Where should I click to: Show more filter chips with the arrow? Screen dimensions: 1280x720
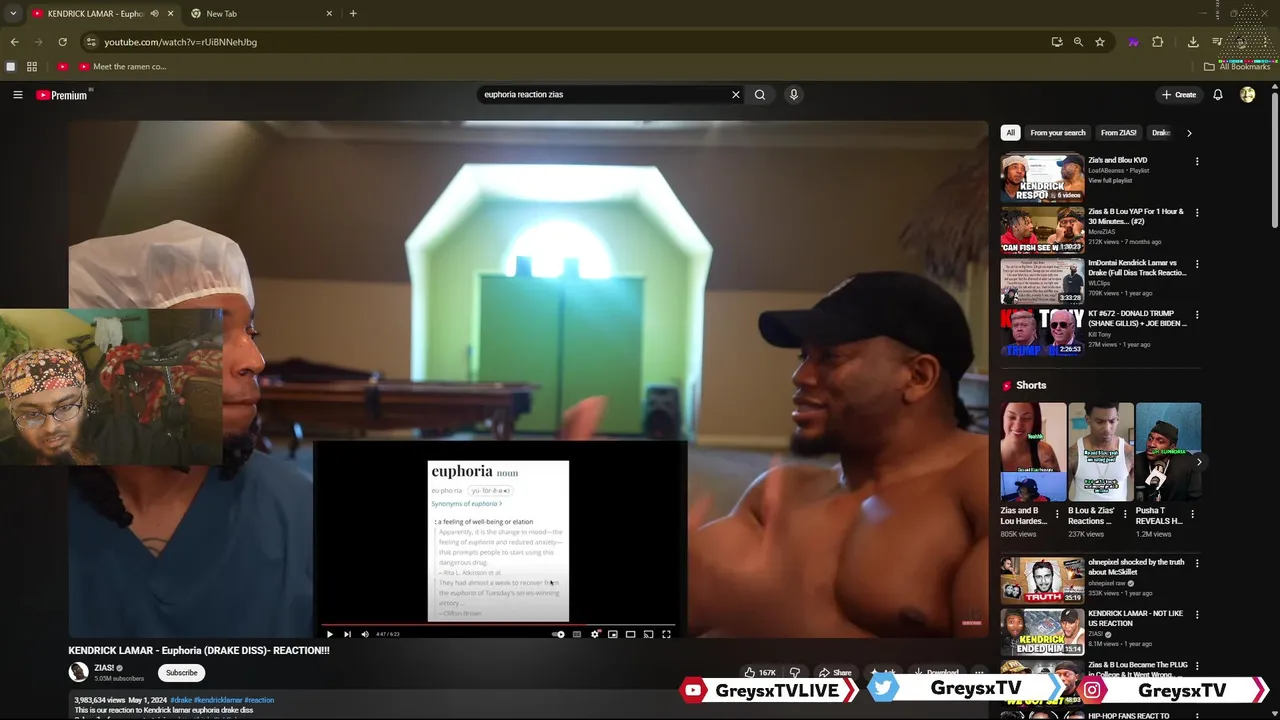(1189, 133)
